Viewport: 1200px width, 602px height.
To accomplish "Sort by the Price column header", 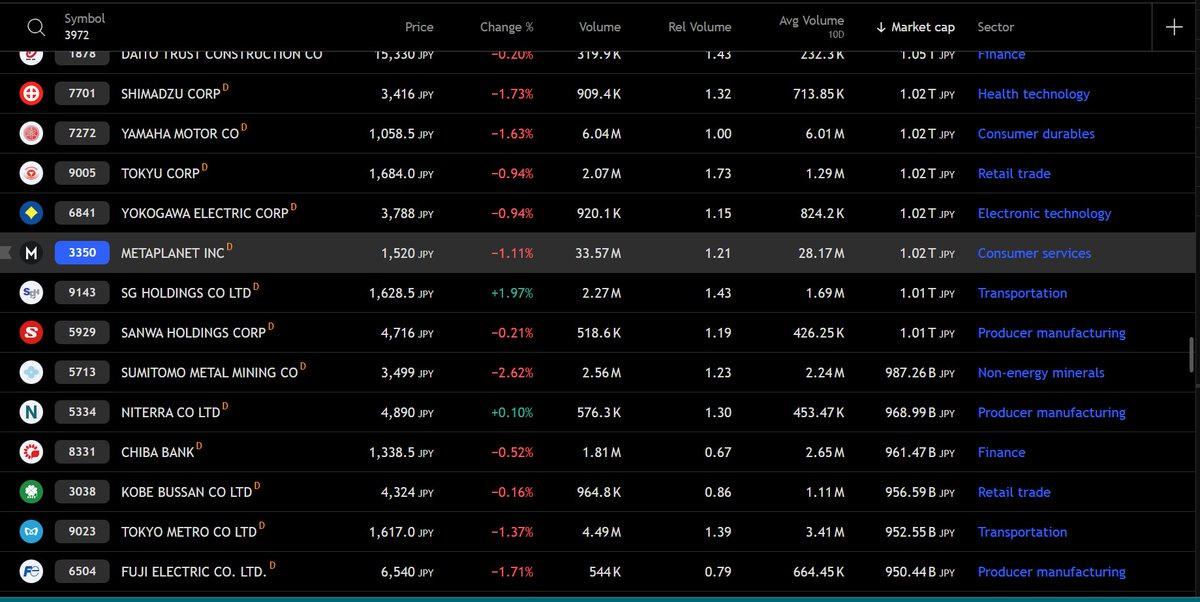I will coord(419,27).
